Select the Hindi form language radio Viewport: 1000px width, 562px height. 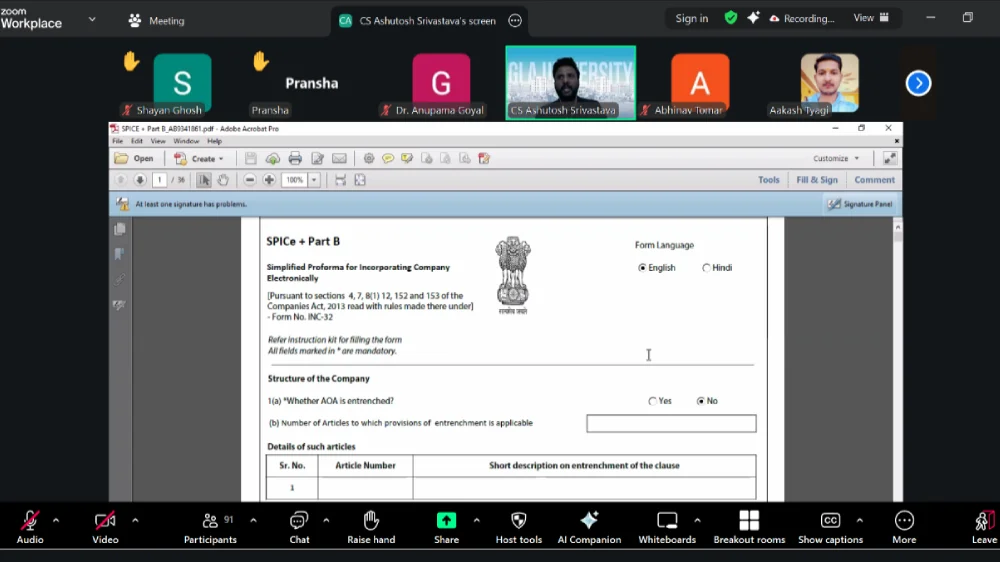tap(706, 268)
